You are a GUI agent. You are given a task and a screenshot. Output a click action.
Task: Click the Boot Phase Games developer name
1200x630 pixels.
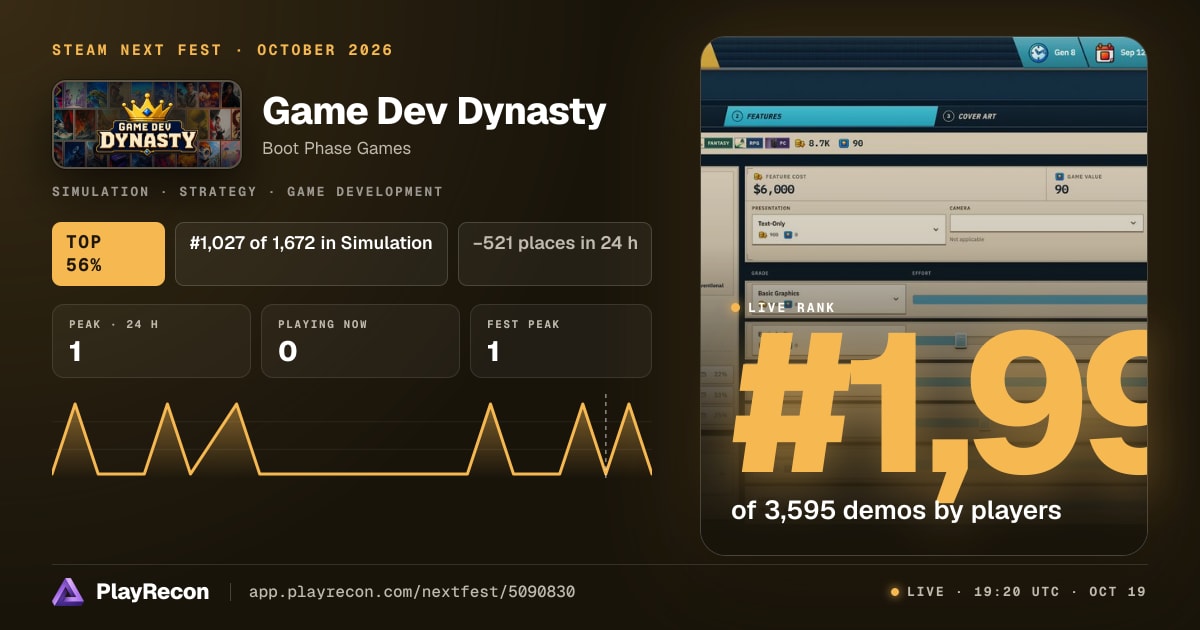336,148
